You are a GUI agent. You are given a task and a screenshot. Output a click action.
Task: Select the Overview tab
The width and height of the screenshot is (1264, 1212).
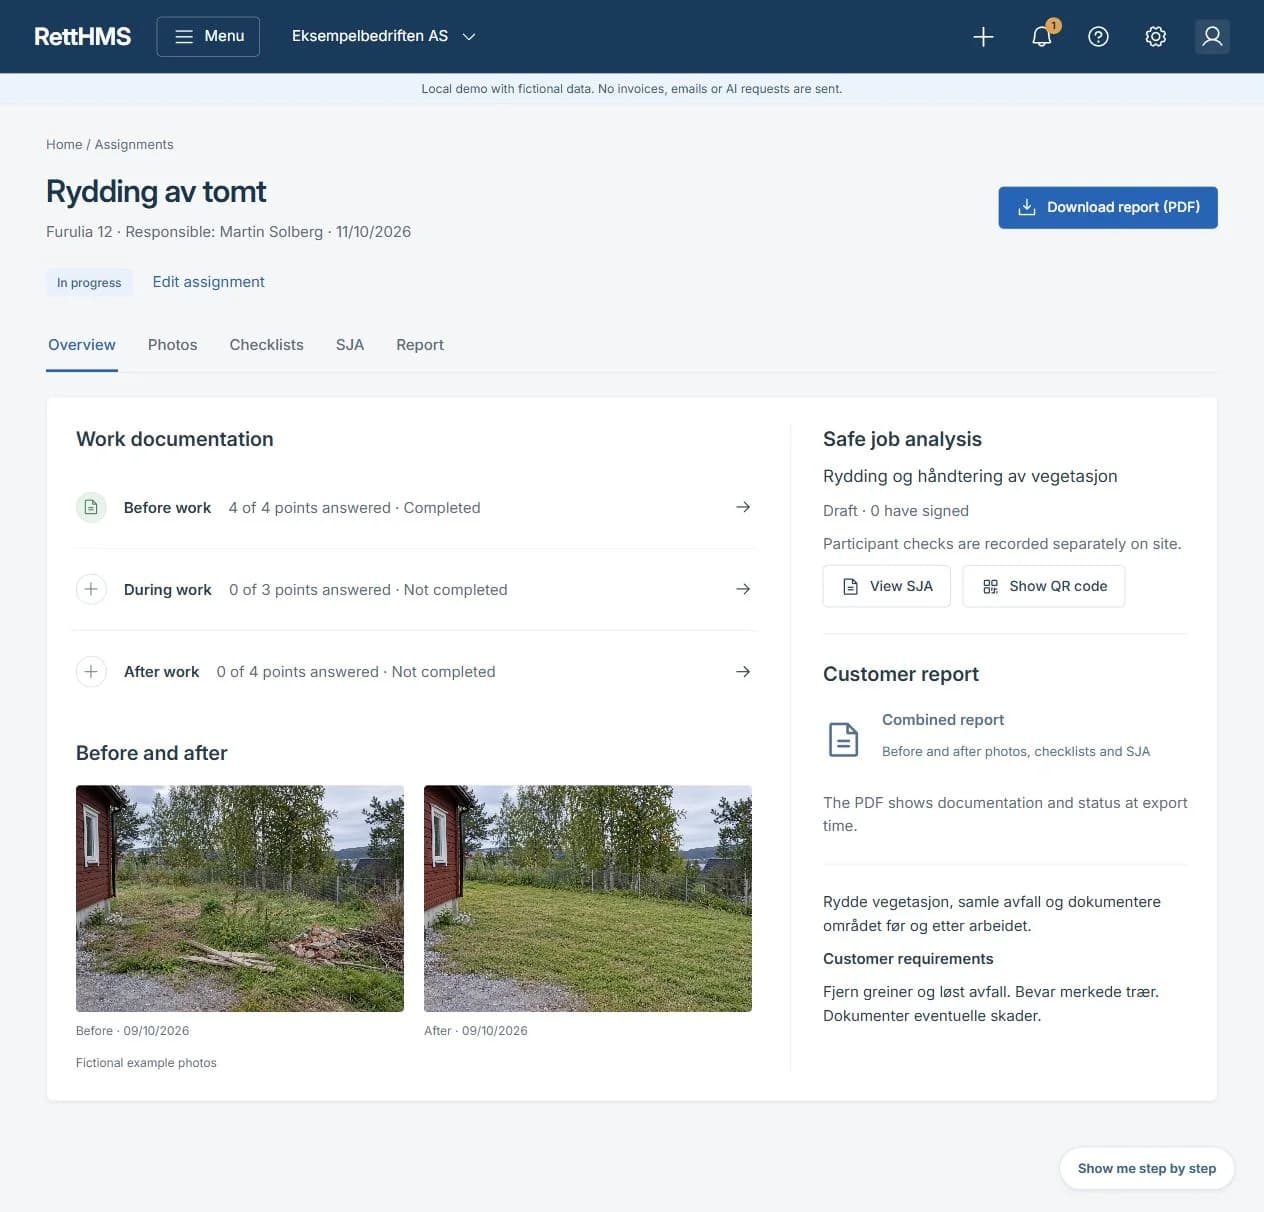[x=82, y=345]
